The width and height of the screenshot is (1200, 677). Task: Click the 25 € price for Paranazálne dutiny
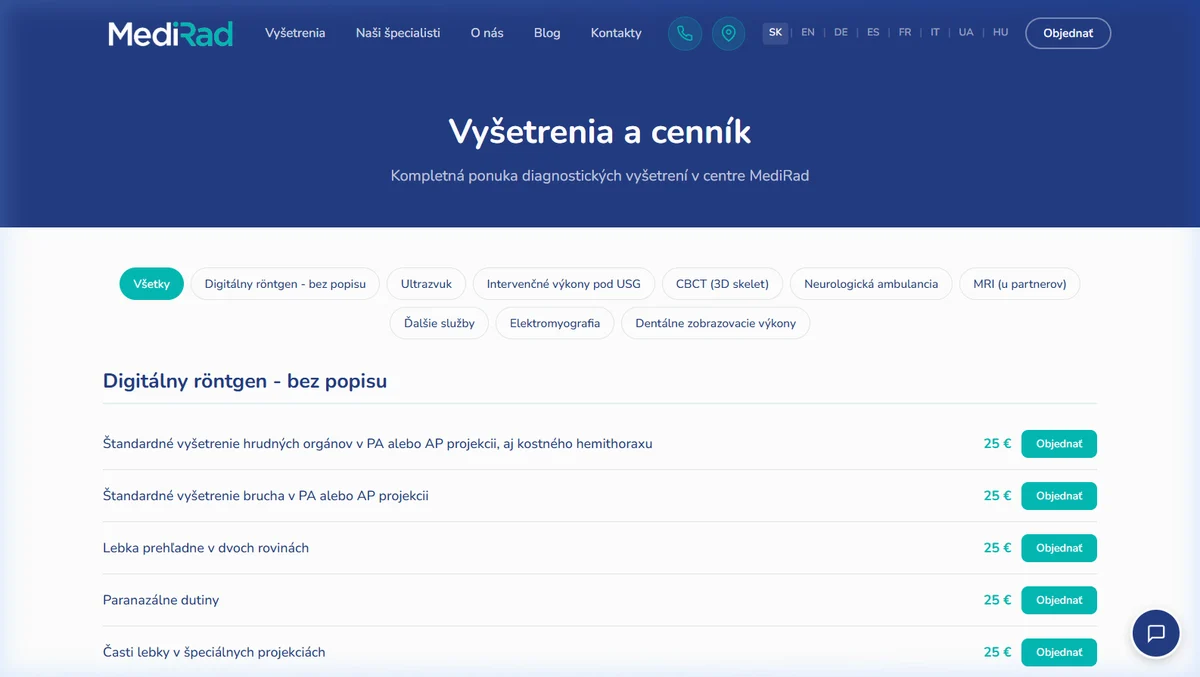[x=997, y=600]
